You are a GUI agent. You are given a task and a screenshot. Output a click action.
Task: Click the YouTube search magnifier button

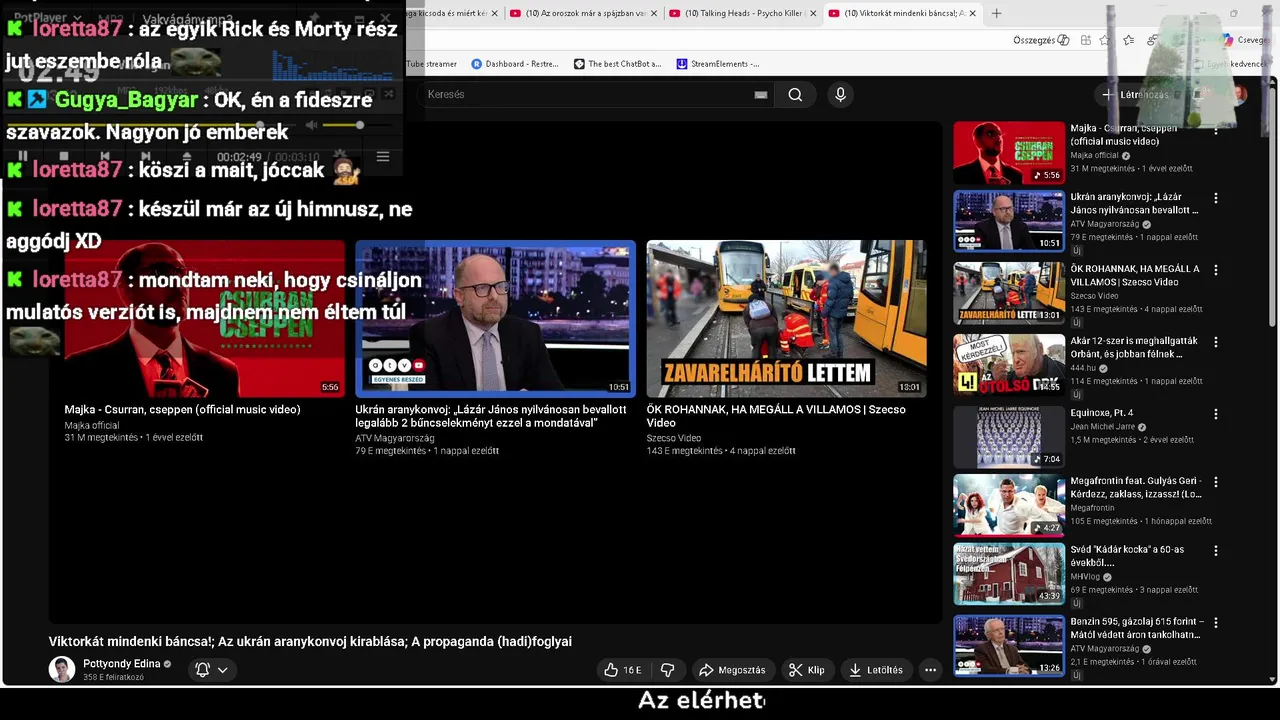click(x=795, y=95)
